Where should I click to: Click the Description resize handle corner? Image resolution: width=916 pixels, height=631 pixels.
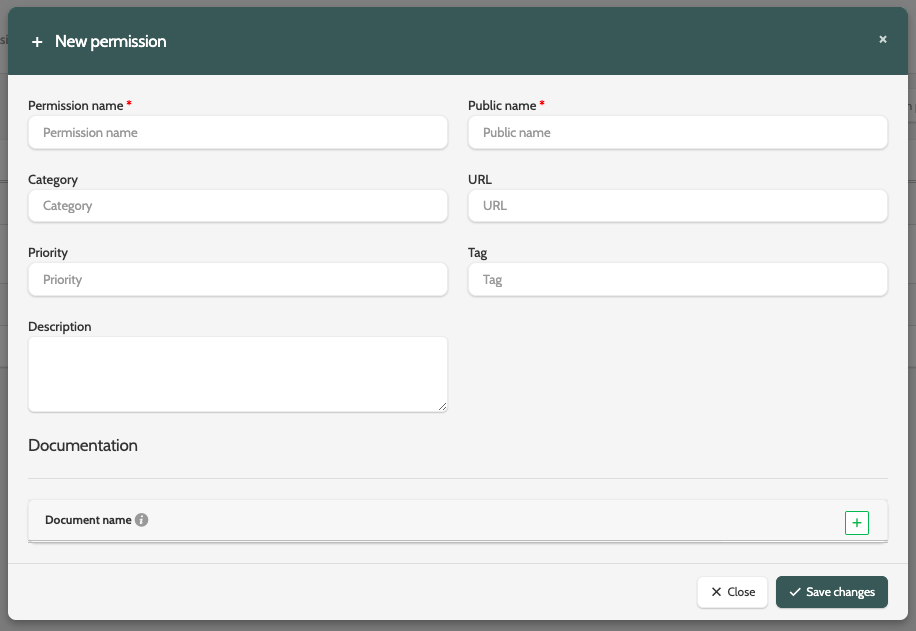(442, 407)
